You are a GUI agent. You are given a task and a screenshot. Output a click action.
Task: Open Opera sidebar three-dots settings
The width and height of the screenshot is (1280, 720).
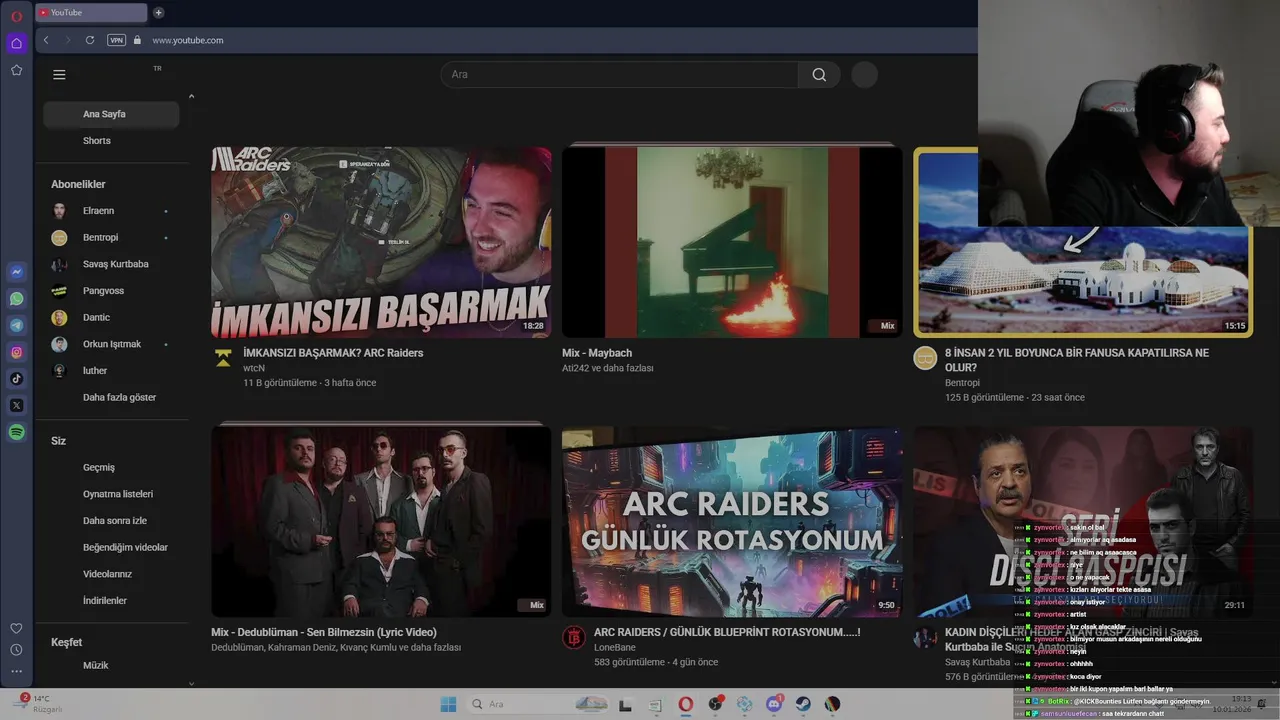(x=16, y=672)
